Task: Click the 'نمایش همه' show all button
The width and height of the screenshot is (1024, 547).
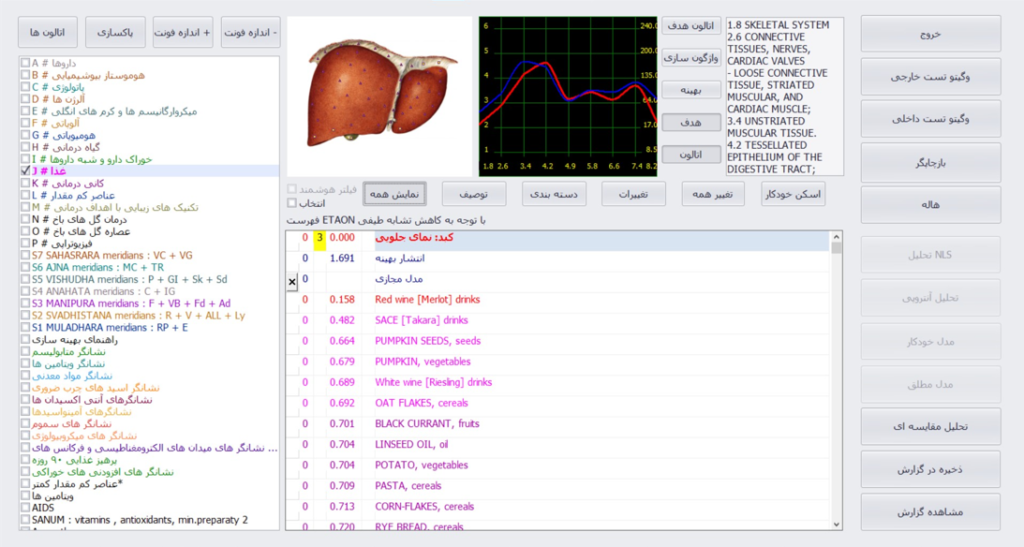Action: [x=395, y=194]
